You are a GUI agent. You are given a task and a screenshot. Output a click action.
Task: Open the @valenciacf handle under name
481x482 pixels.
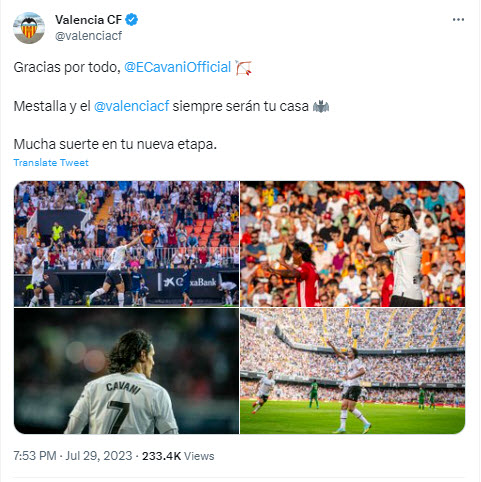(88, 36)
